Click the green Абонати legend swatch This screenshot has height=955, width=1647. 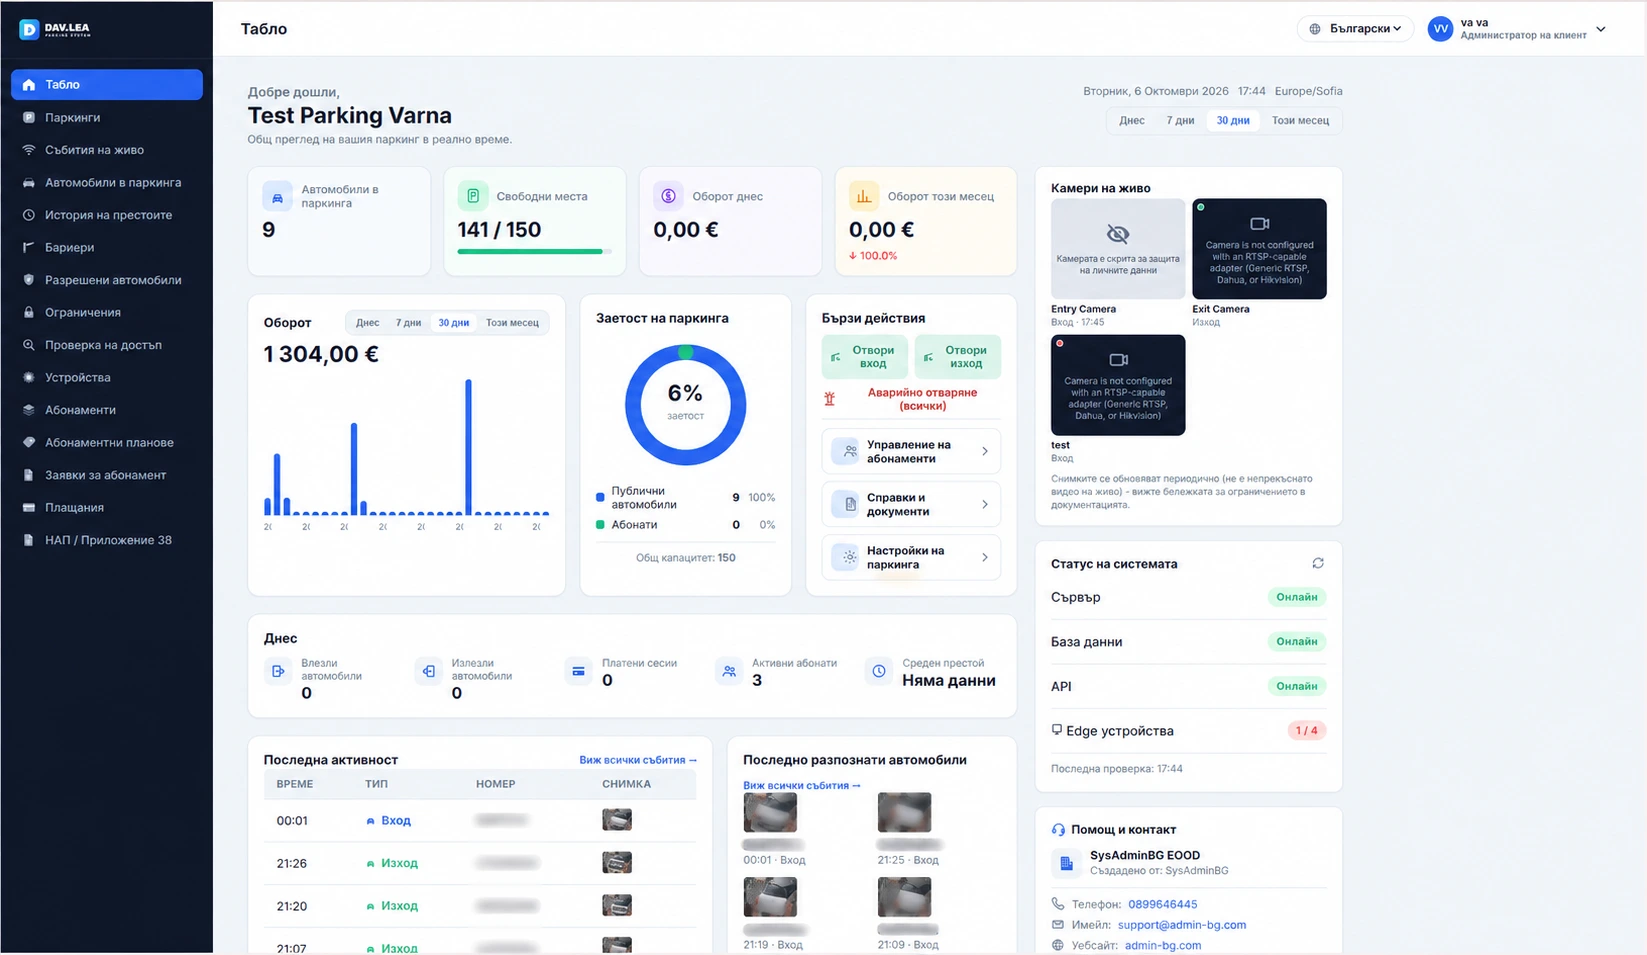[x=600, y=524]
